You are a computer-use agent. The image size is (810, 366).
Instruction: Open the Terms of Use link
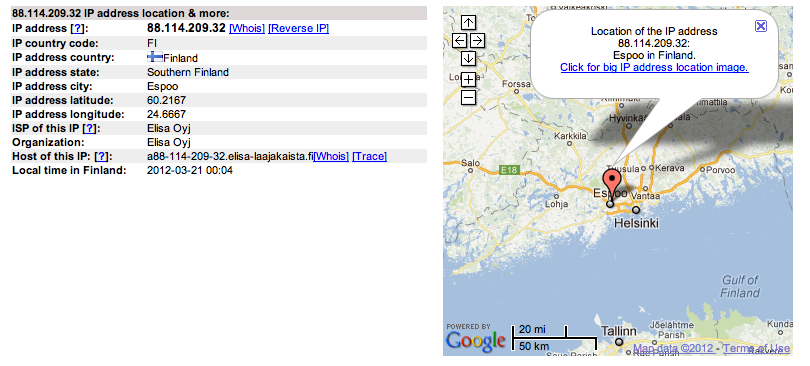(x=756, y=348)
